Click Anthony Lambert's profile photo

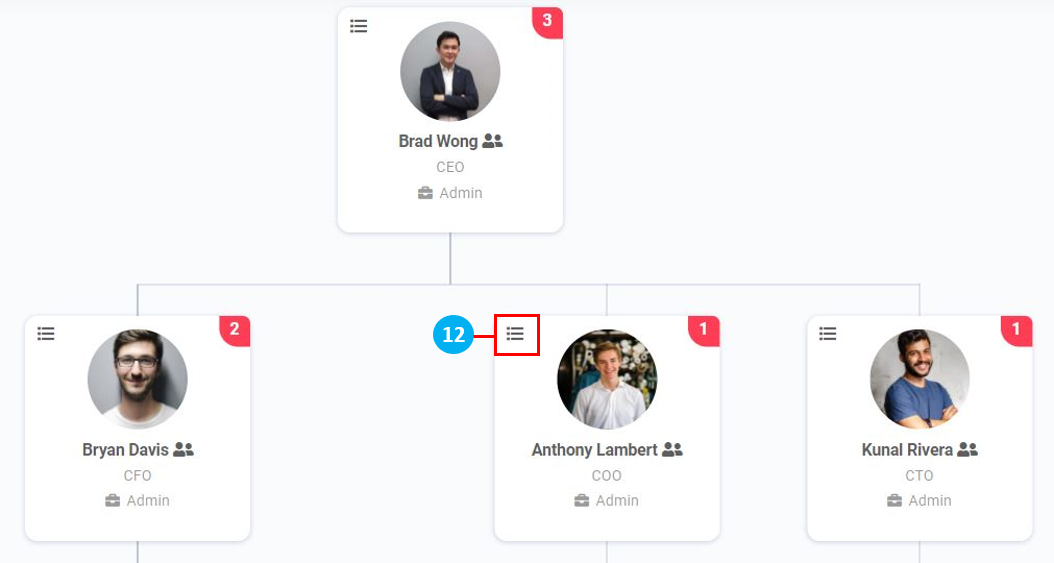[x=607, y=379]
